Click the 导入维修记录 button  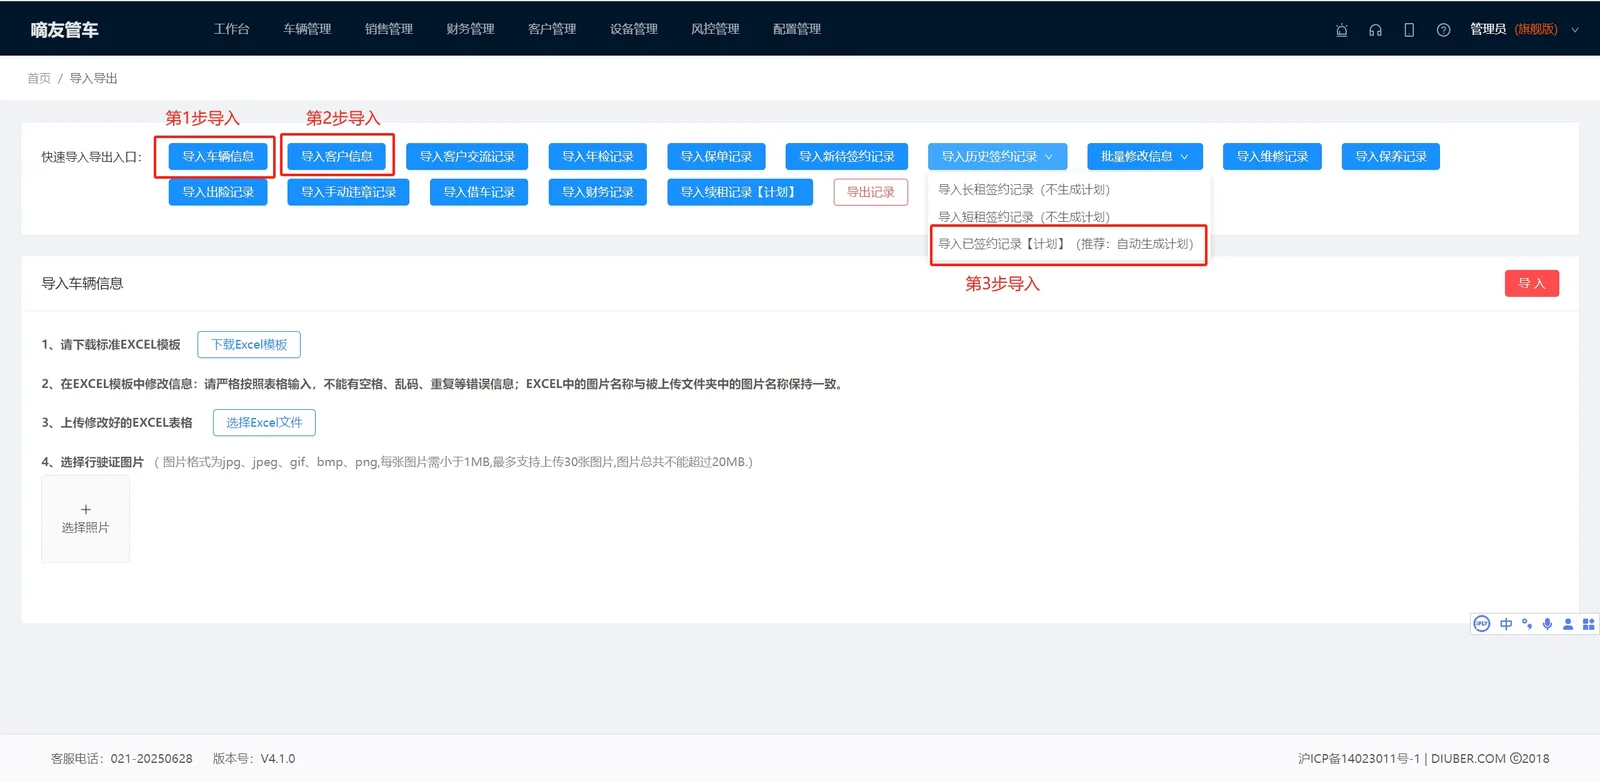pos(1272,157)
